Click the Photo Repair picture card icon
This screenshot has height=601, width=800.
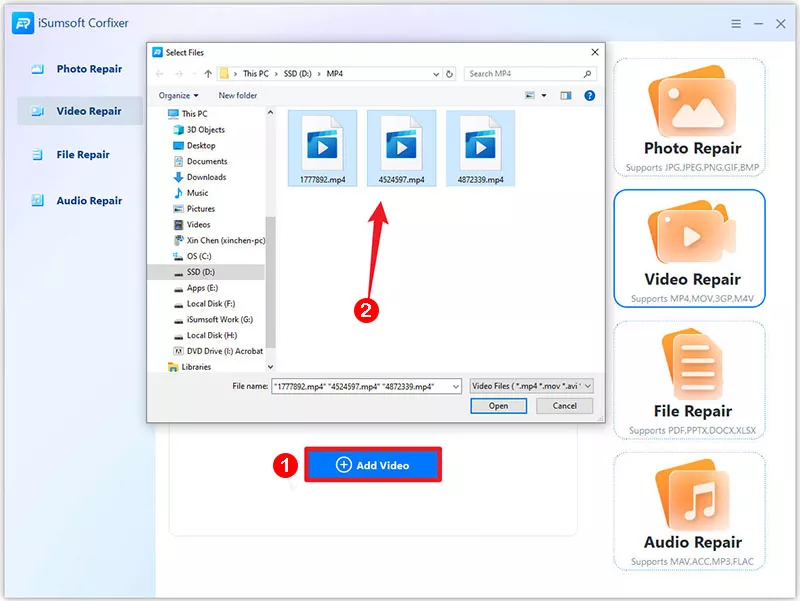click(692, 102)
